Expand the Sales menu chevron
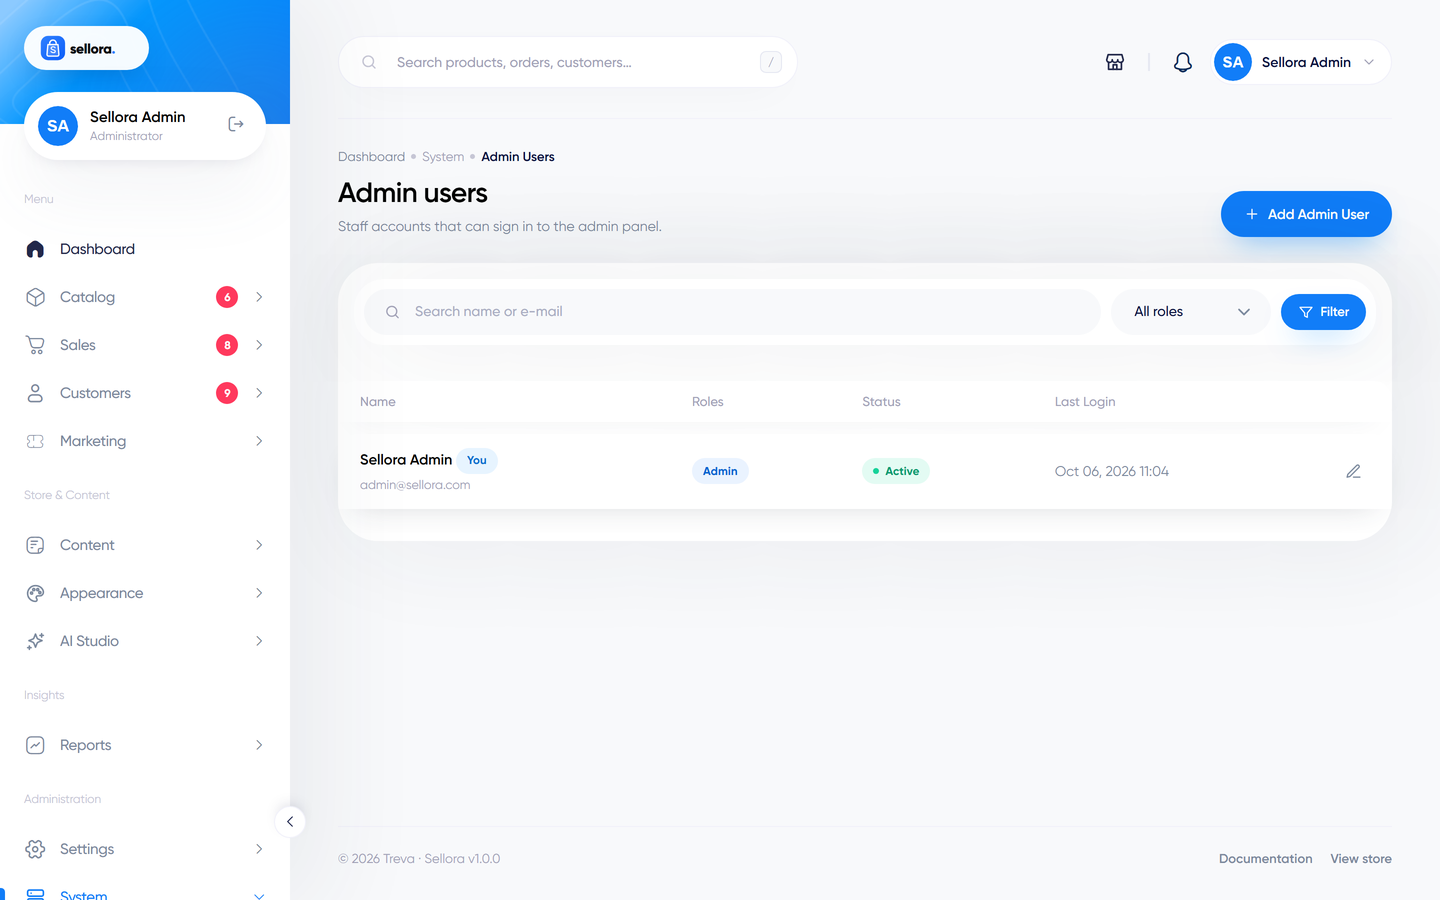This screenshot has height=900, width=1440. click(x=259, y=345)
